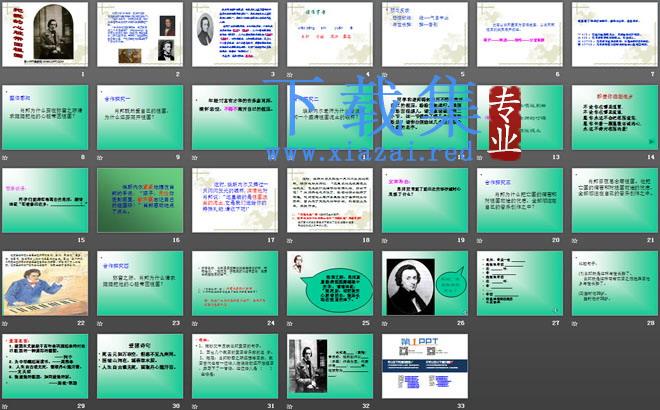Select slide 25 with green speech bubble
The image size is (660, 410).
coord(330,283)
